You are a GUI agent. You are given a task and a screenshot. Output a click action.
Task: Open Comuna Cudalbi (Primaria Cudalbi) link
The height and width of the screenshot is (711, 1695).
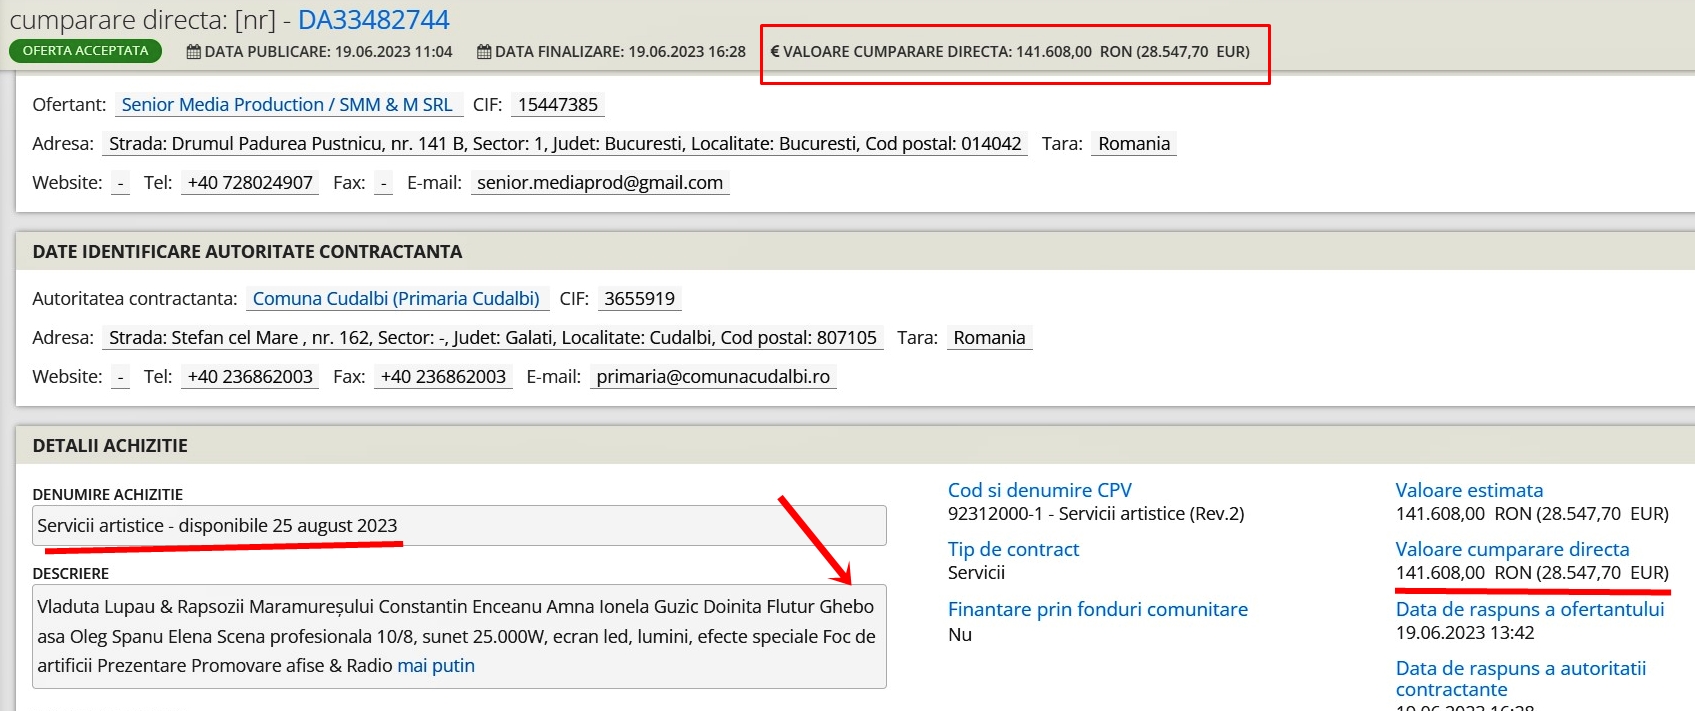coord(396,299)
